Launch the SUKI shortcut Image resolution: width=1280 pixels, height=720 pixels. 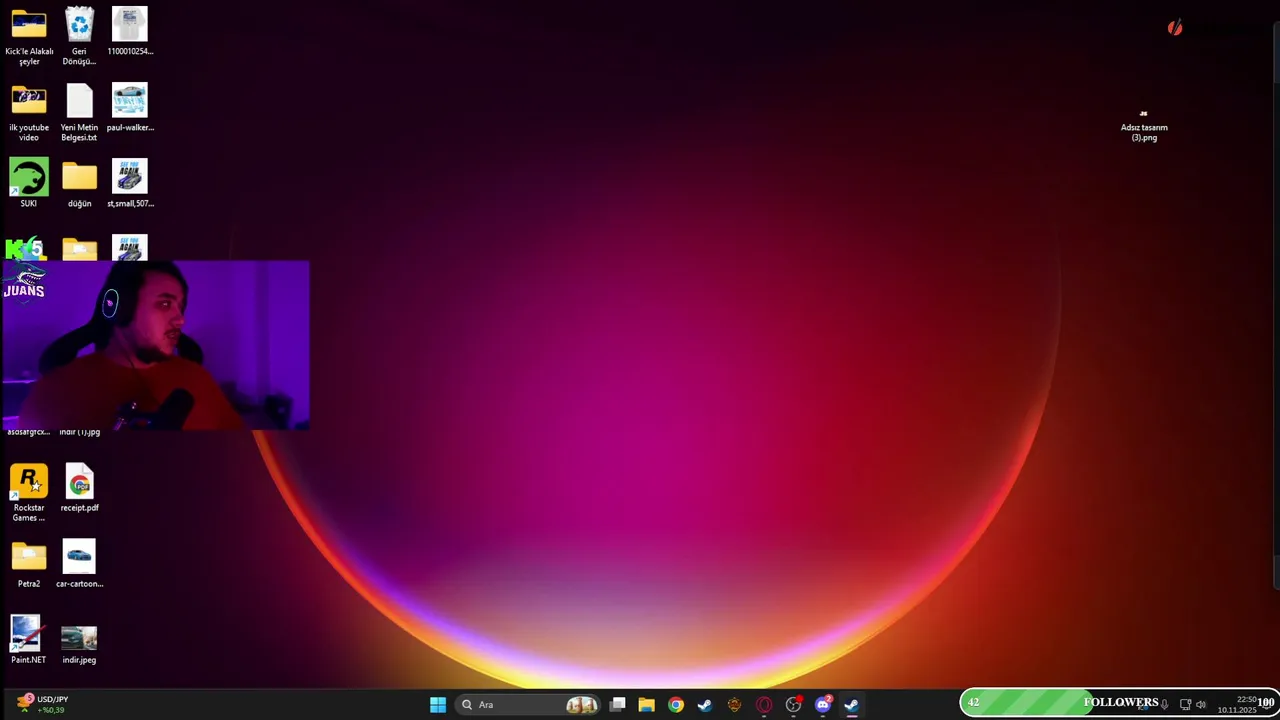[29, 183]
